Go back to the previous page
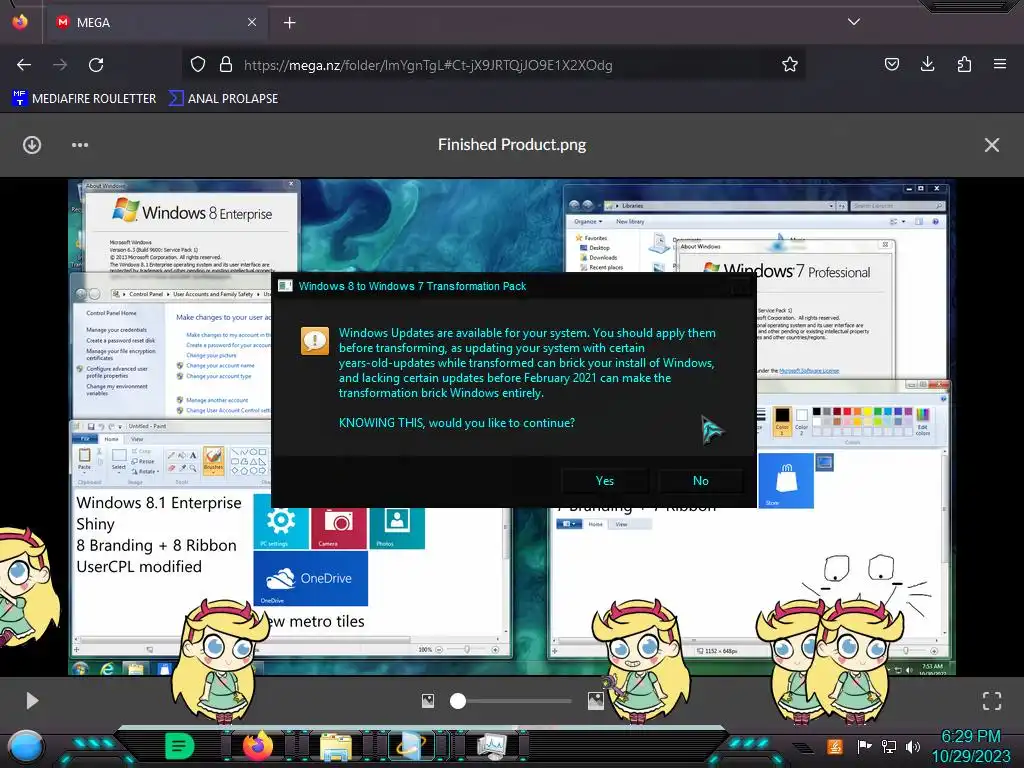The width and height of the screenshot is (1024, 768). (x=24, y=65)
